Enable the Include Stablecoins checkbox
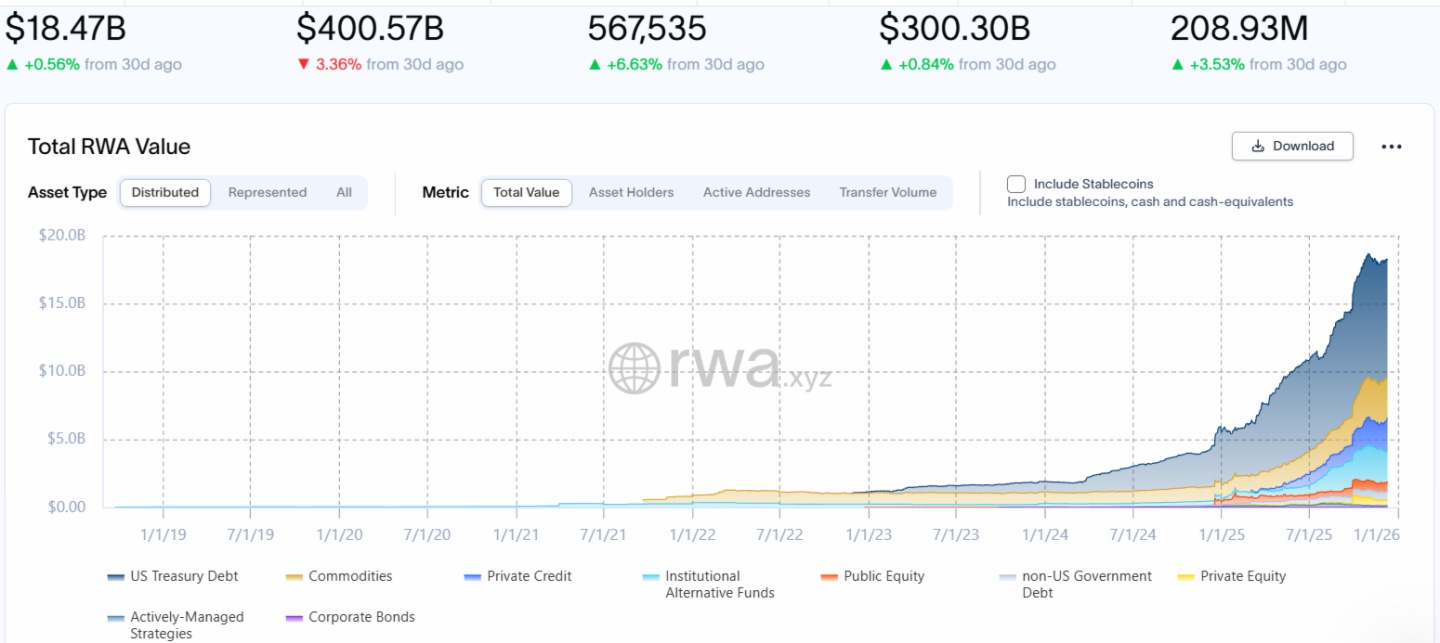Image resolution: width=1440 pixels, height=643 pixels. coord(1016,184)
